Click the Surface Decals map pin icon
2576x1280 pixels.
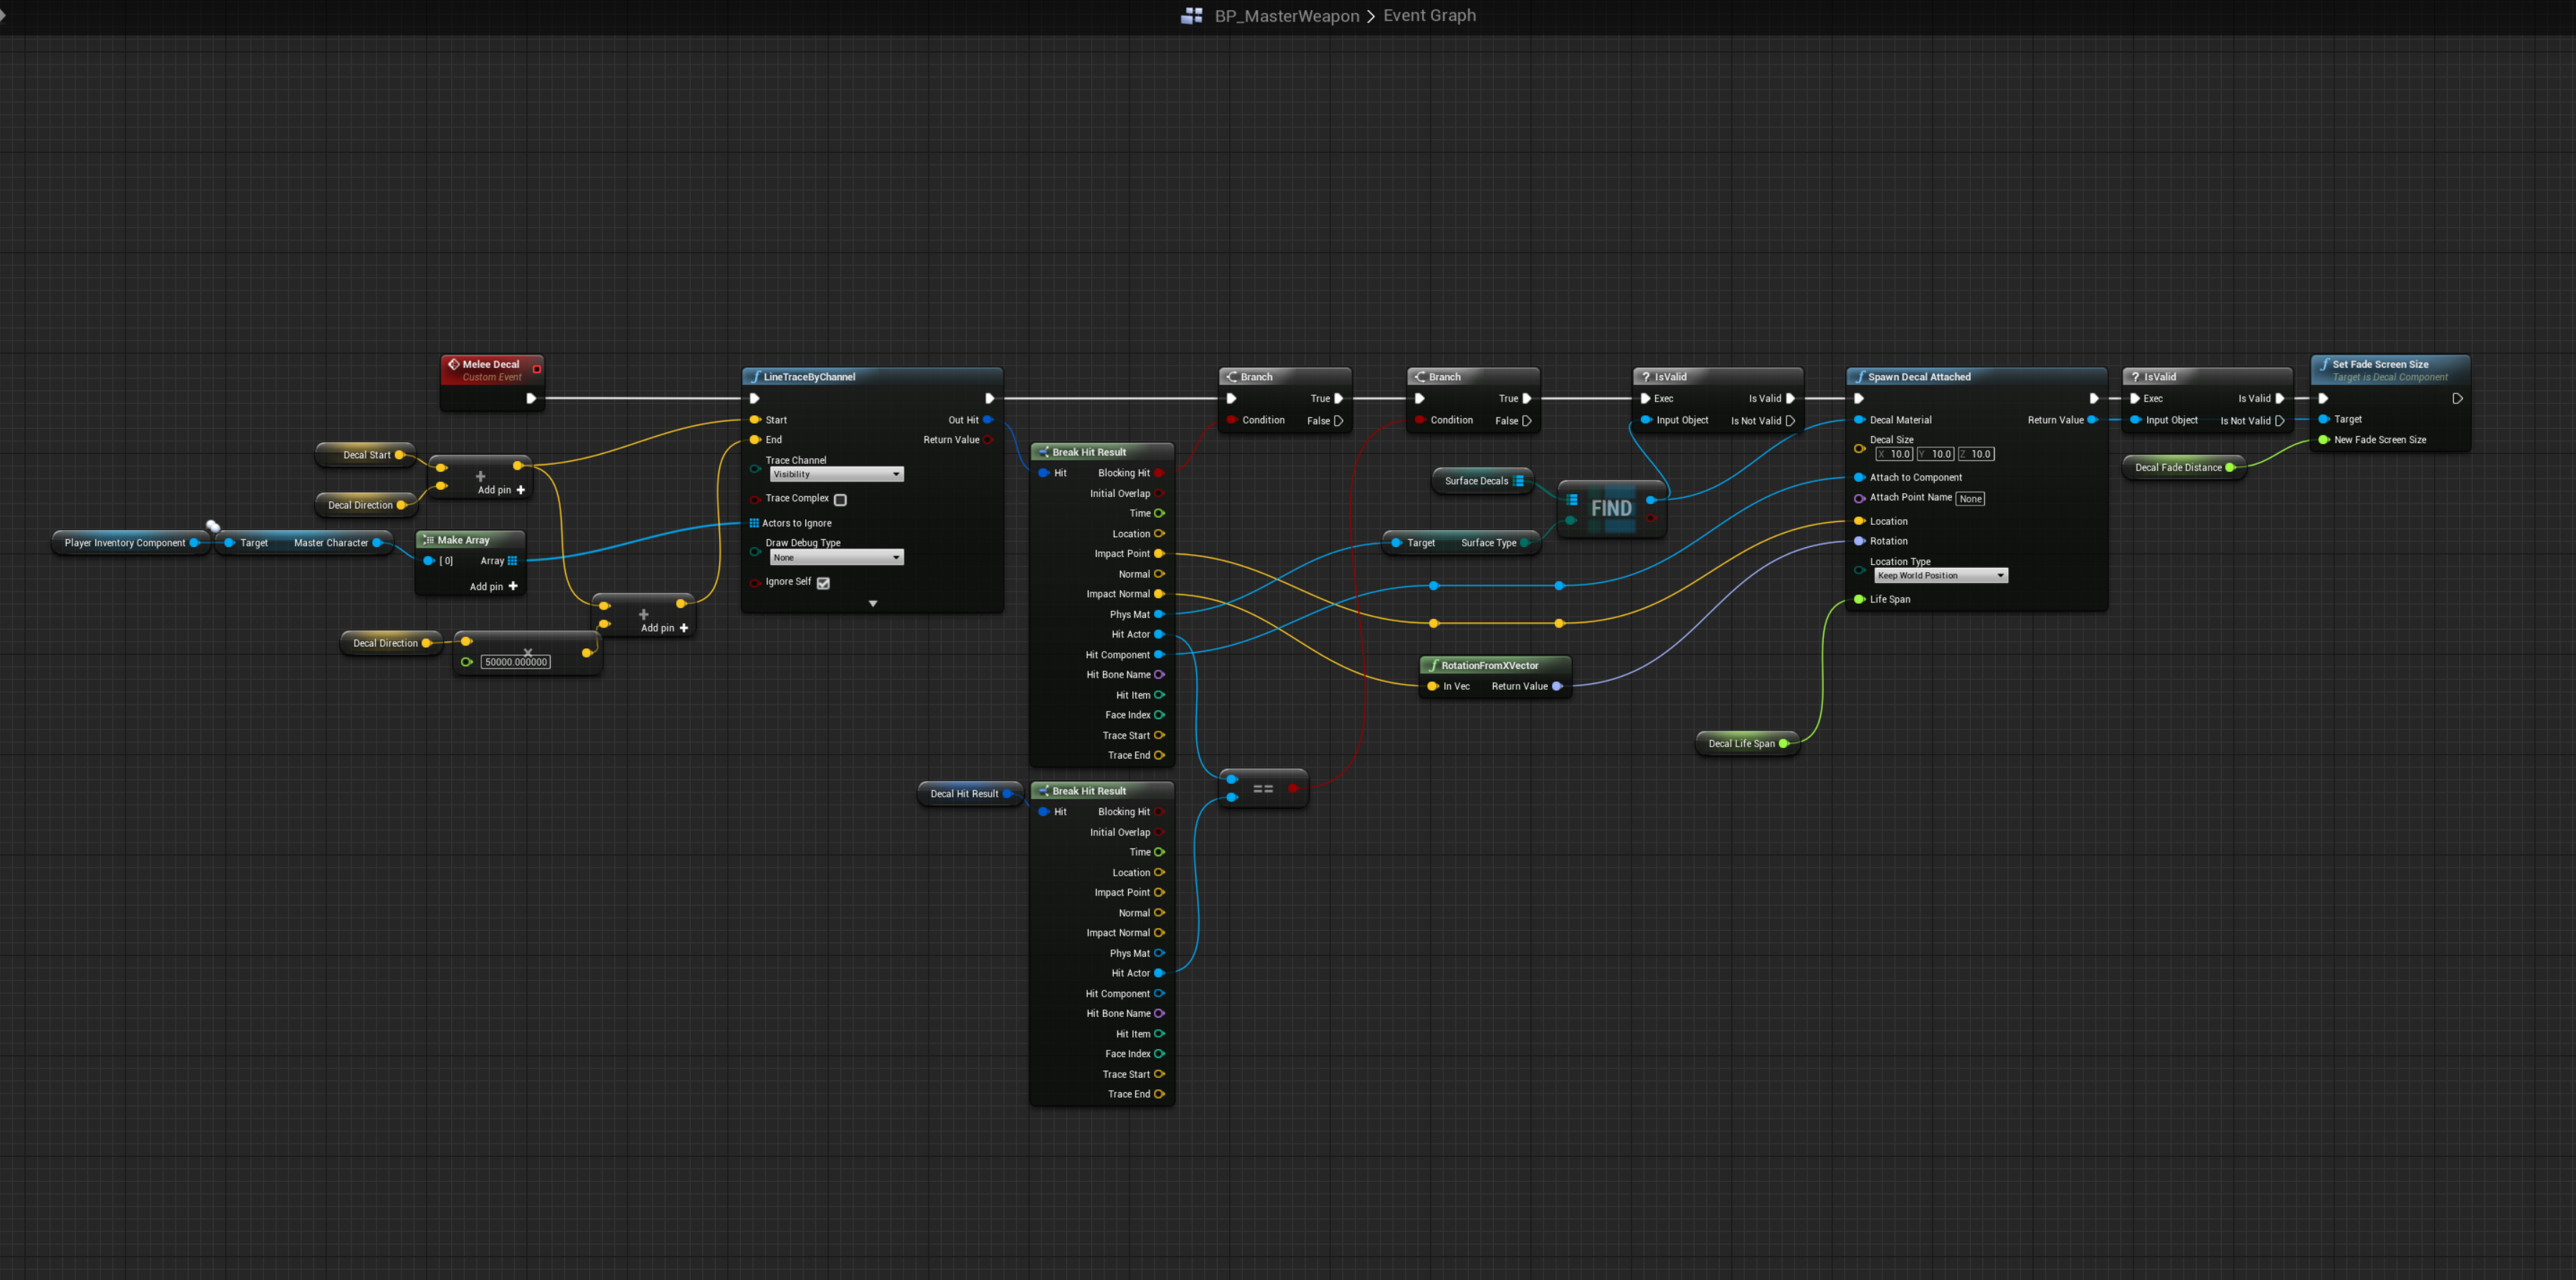point(1519,481)
